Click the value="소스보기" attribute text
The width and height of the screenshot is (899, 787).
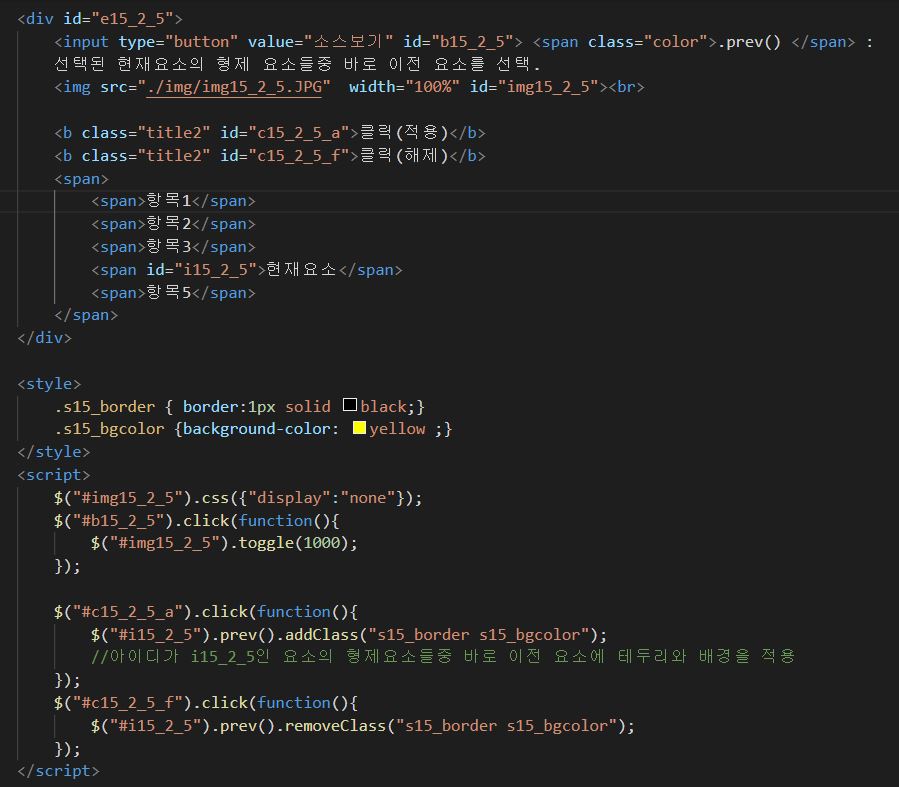click(x=320, y=42)
